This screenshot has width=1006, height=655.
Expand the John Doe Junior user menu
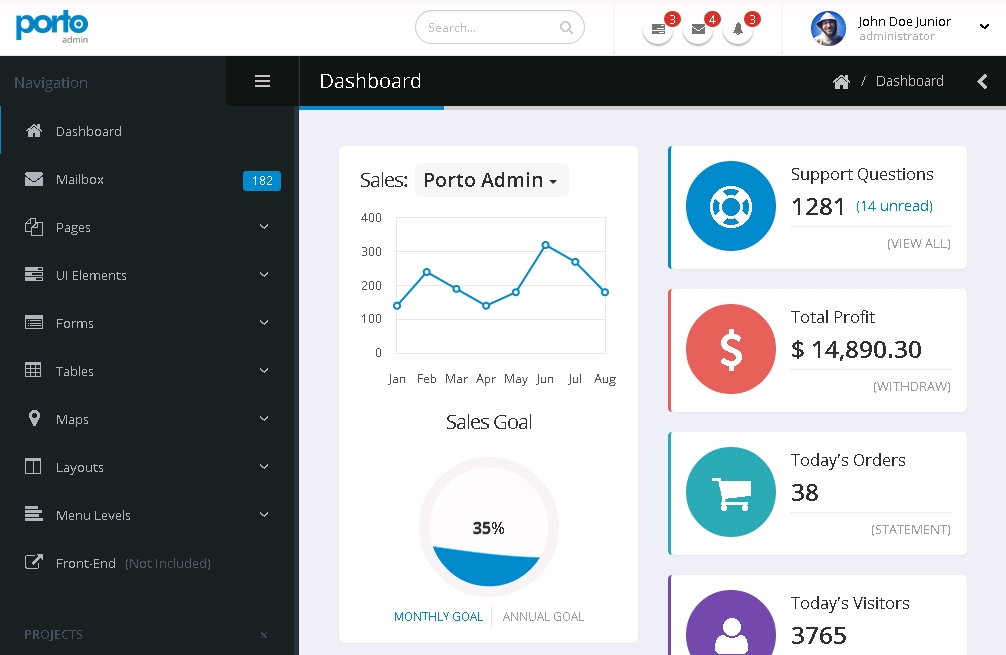click(984, 28)
